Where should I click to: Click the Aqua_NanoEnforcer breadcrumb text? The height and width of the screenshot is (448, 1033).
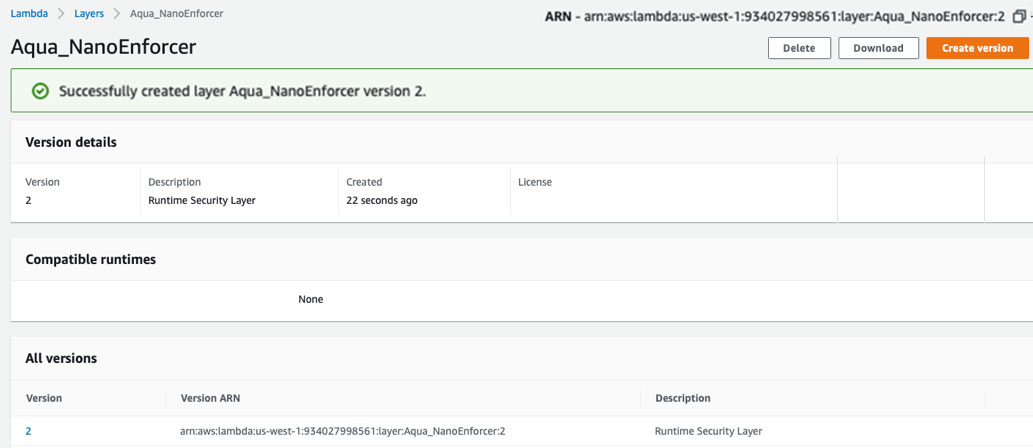click(177, 13)
